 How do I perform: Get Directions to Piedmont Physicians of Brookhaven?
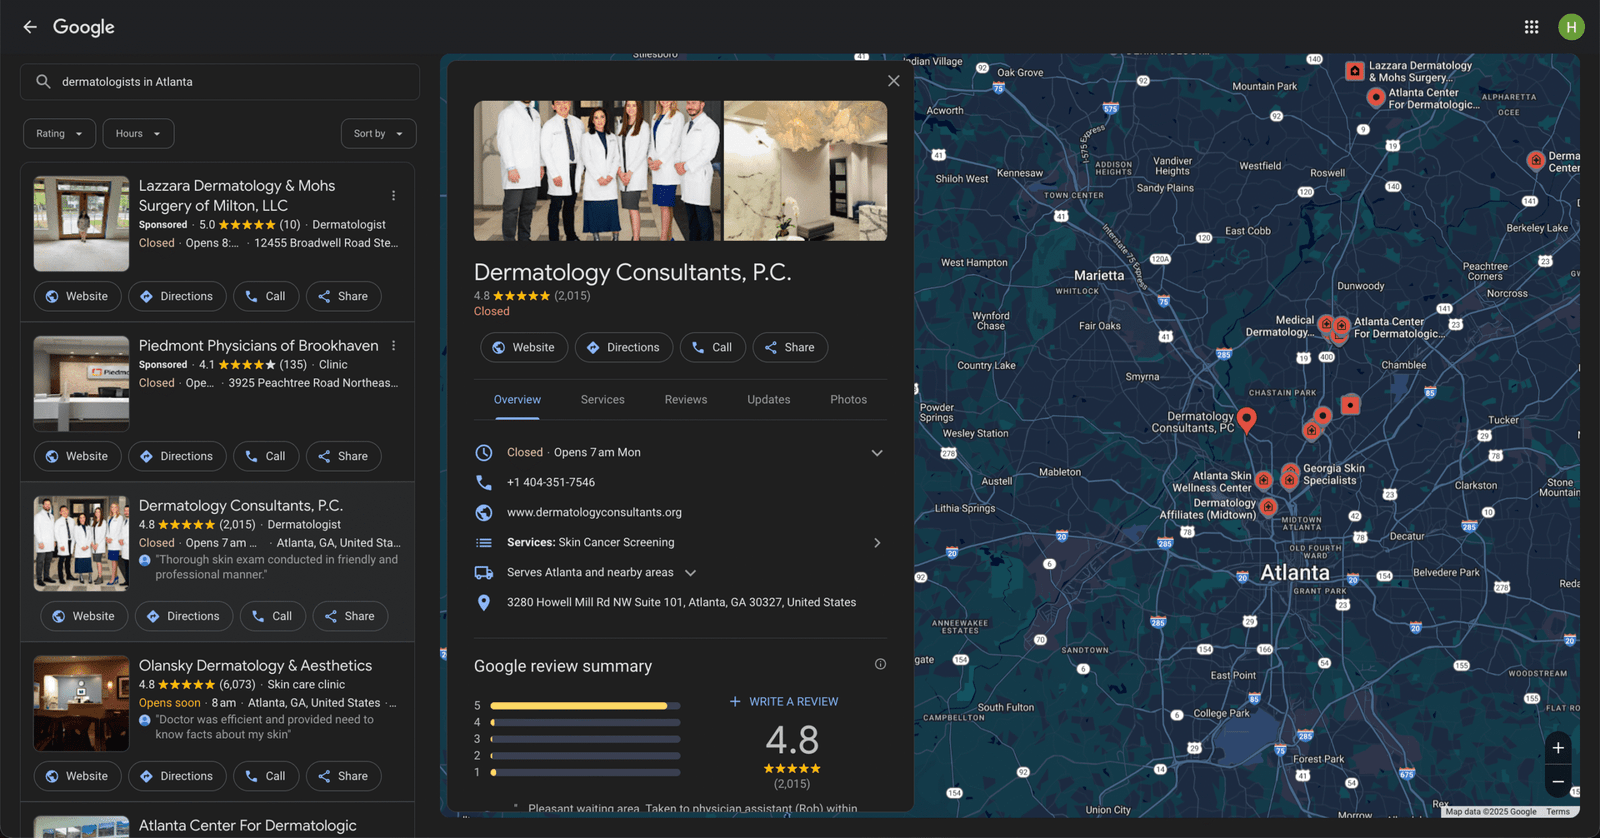pyautogui.click(x=177, y=456)
